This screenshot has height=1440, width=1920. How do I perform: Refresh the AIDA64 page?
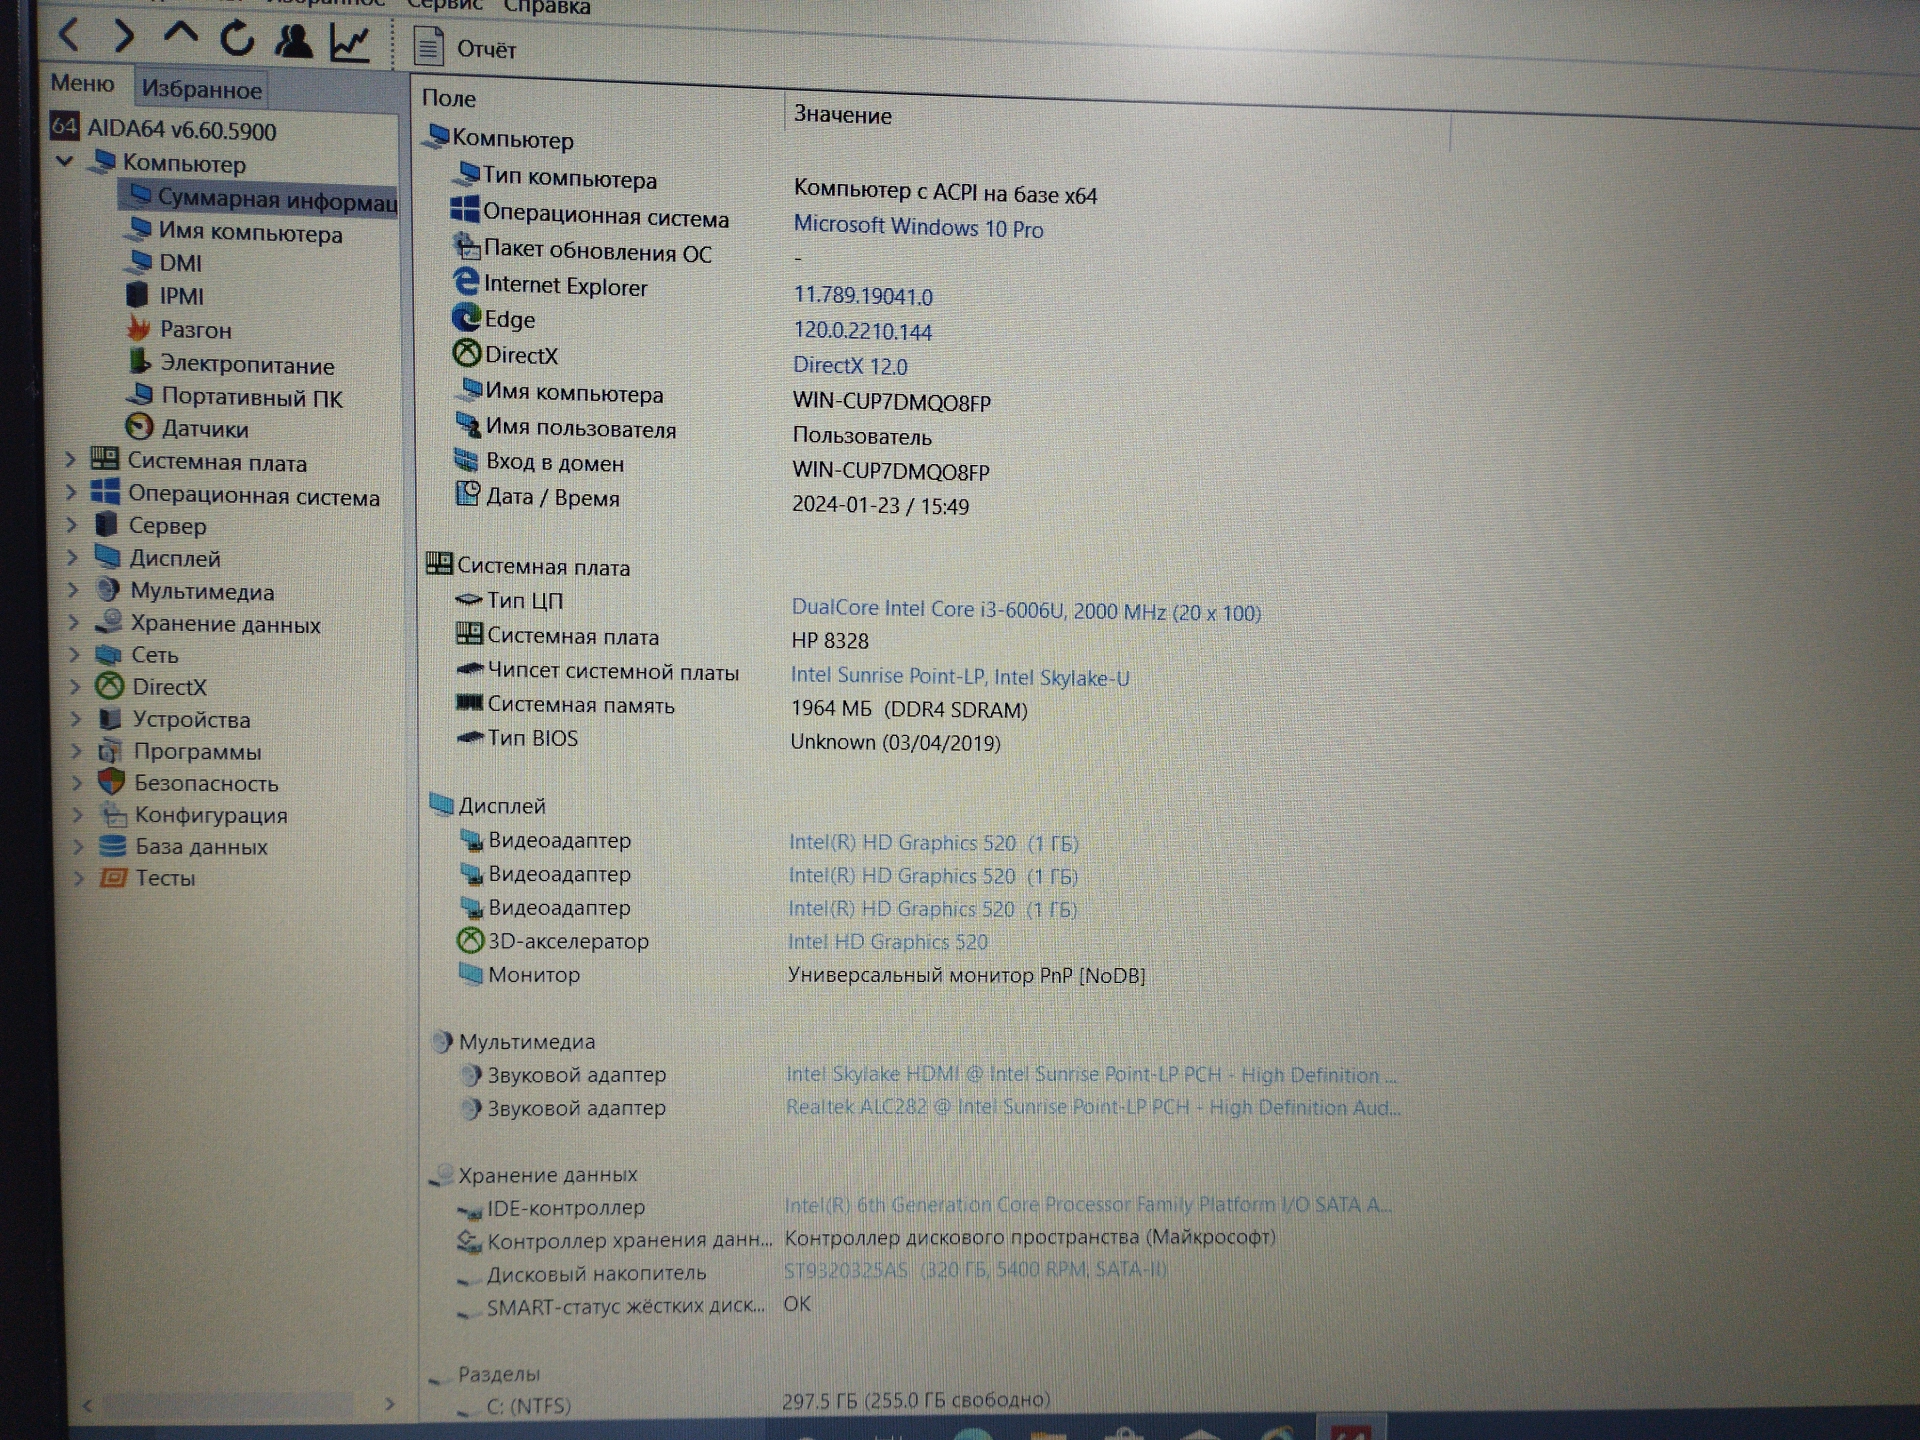tap(237, 39)
